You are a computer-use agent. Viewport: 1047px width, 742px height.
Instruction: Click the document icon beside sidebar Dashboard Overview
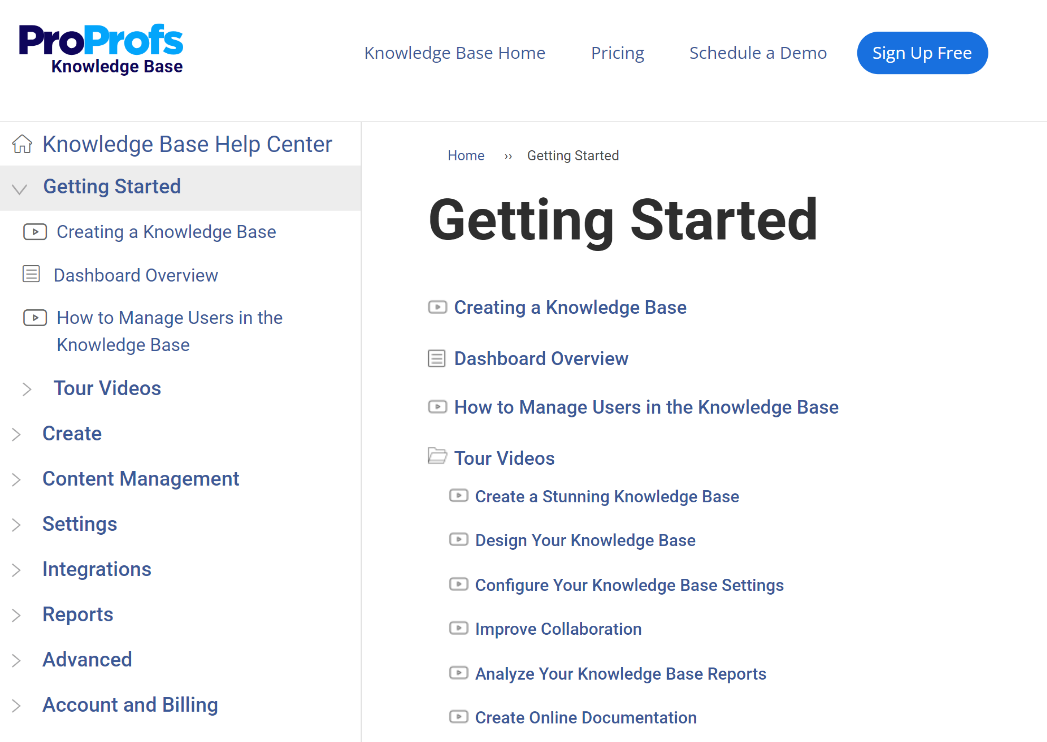click(31, 274)
